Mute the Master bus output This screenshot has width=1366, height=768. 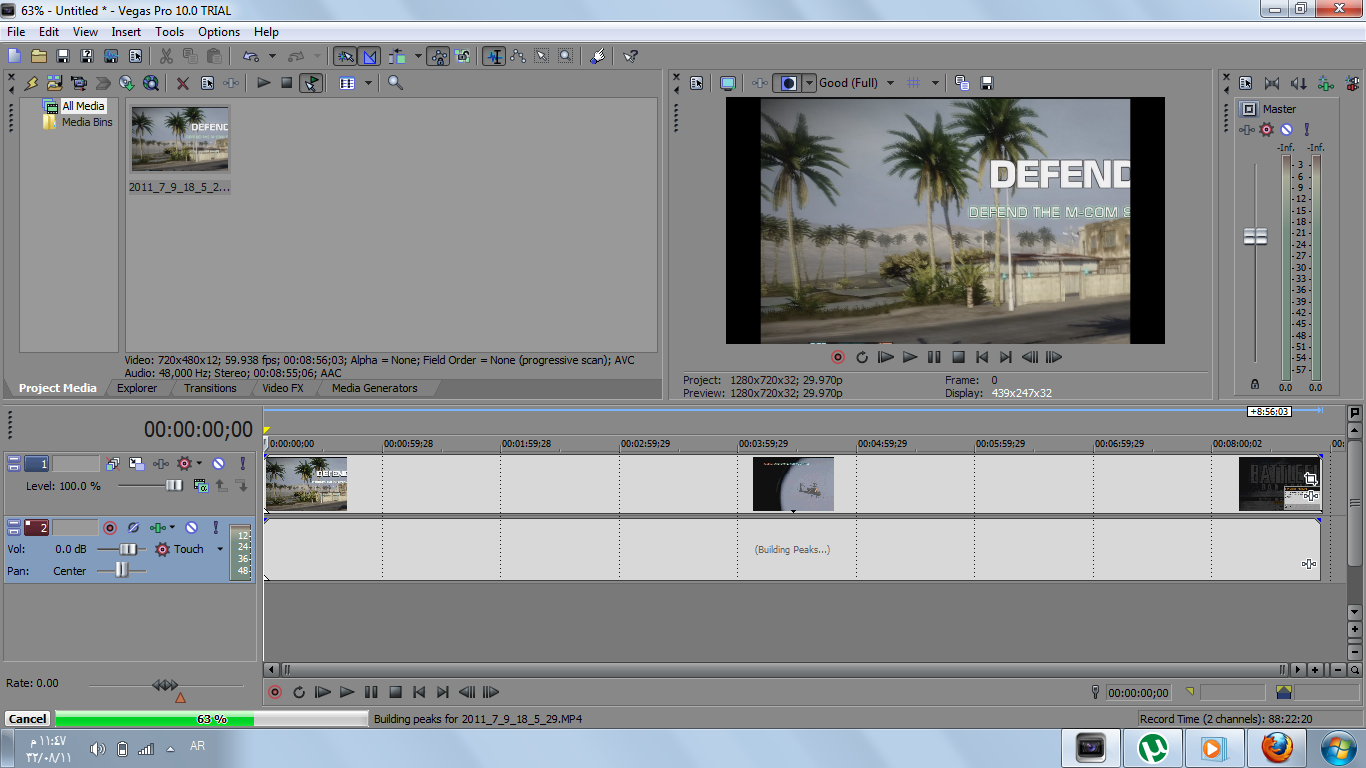(x=1286, y=130)
